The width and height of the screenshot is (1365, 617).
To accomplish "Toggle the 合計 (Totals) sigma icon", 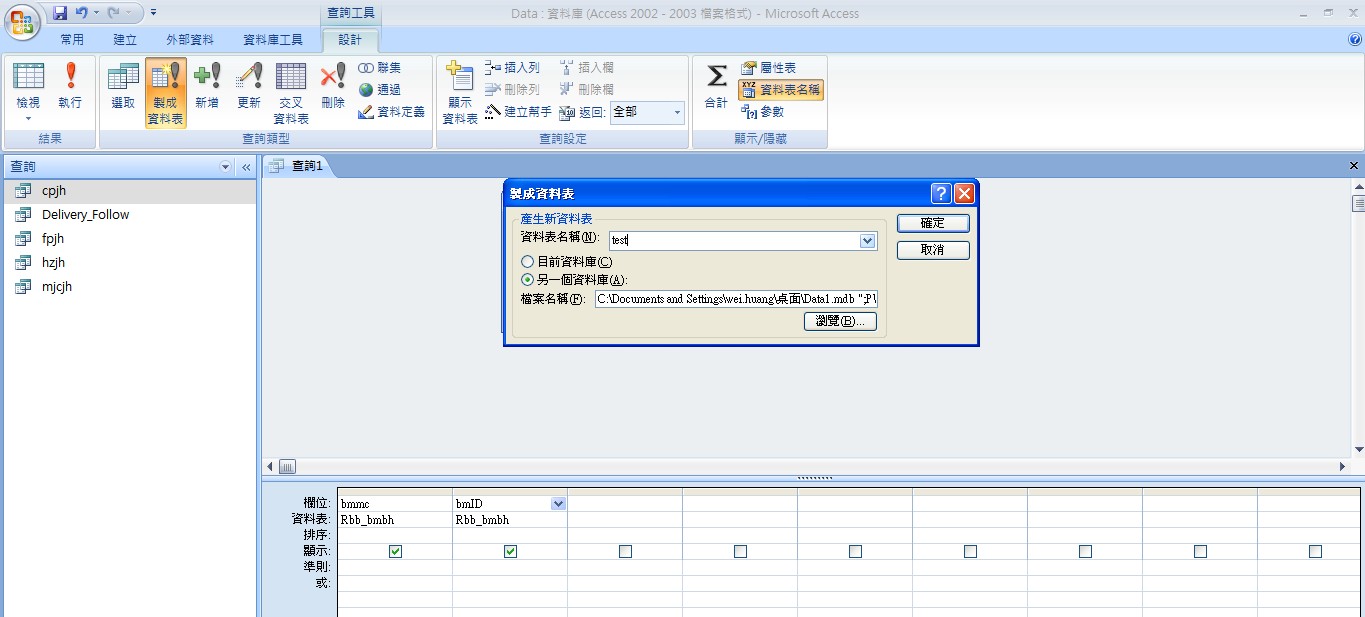I will tap(717, 85).
